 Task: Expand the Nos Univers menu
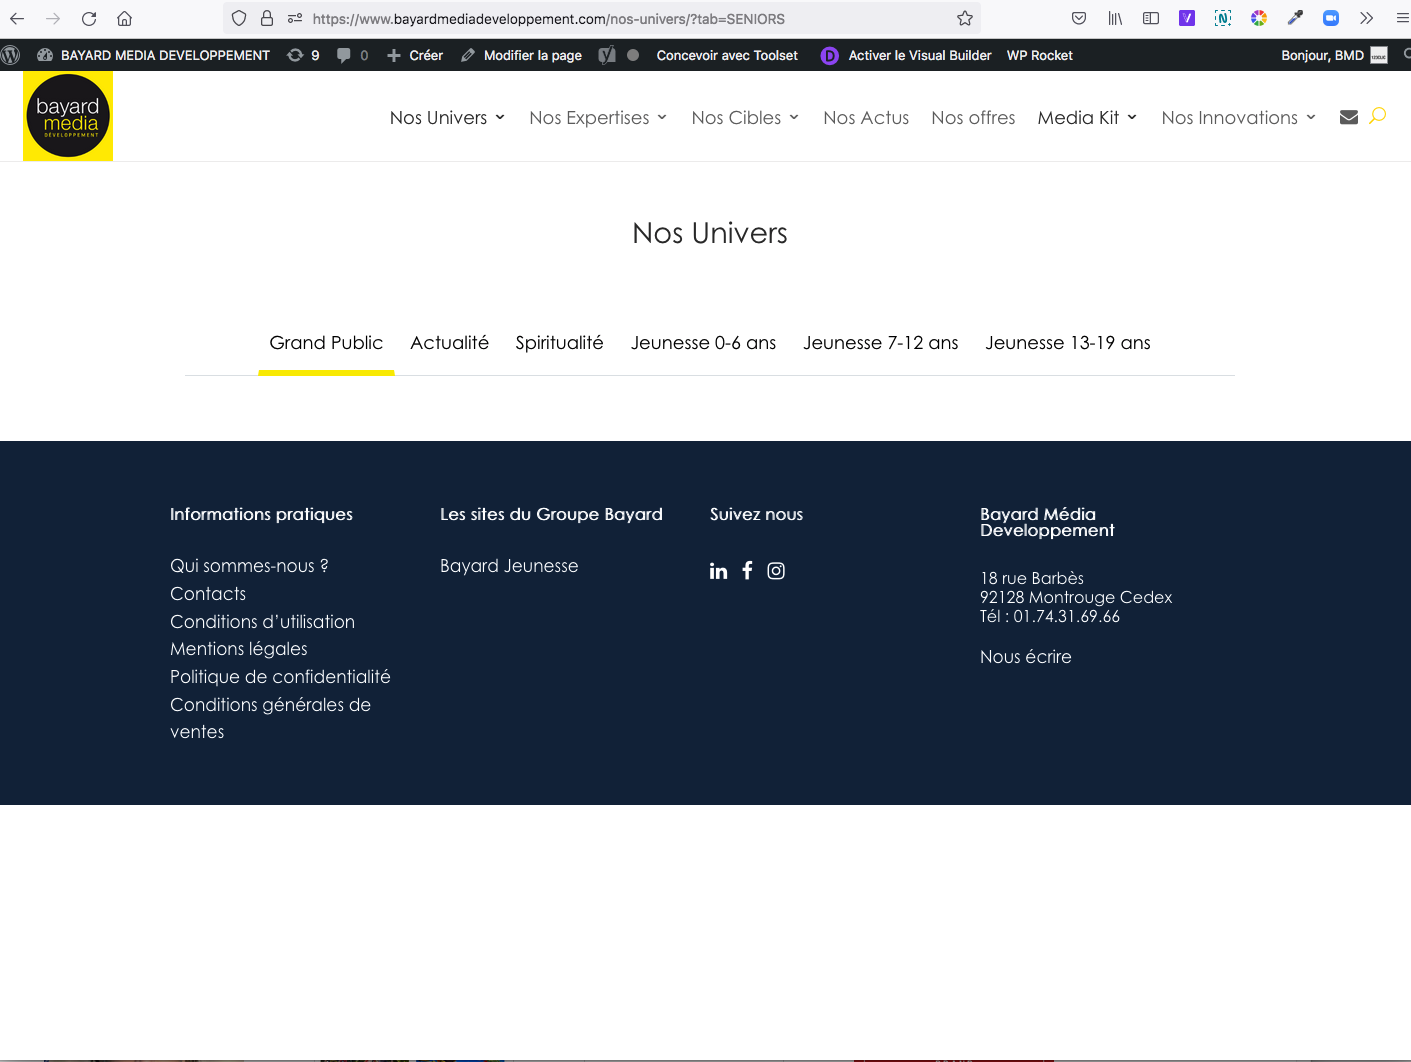tap(447, 117)
